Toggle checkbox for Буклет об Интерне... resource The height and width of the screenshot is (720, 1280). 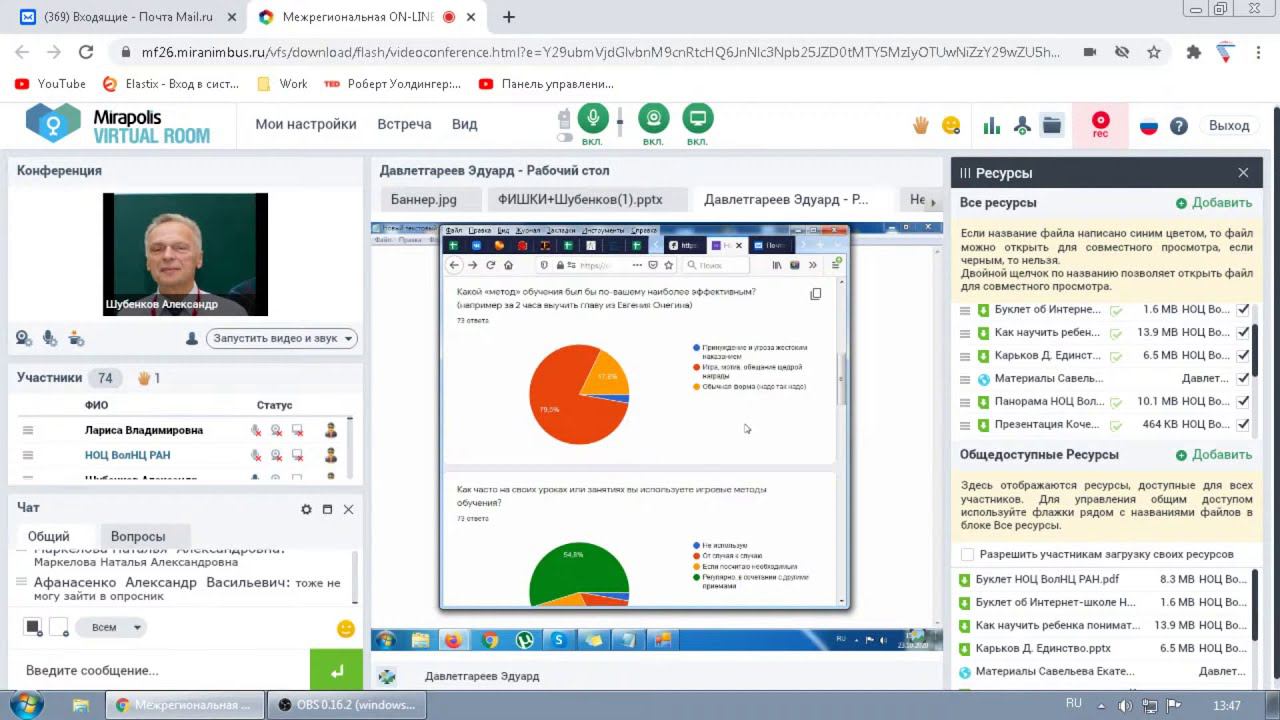pyautogui.click(x=1243, y=310)
